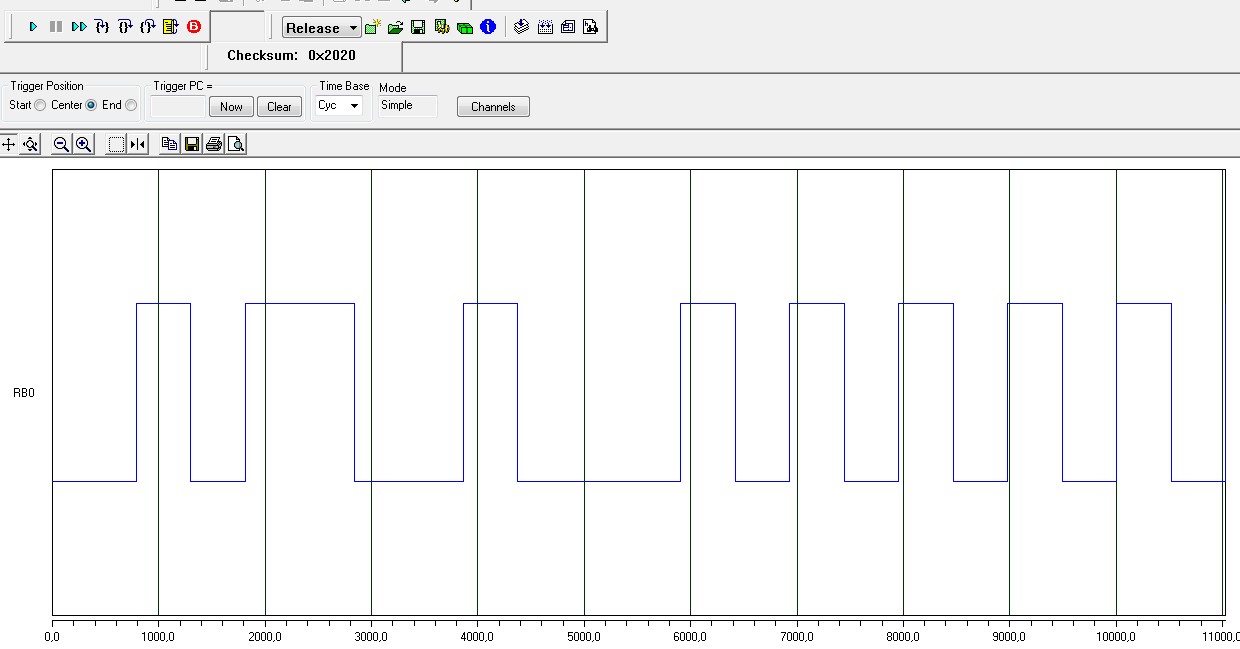Save the workspace with the top toolbar floppy icon
Viewport: 1240px width, 649px height.
tap(418, 27)
